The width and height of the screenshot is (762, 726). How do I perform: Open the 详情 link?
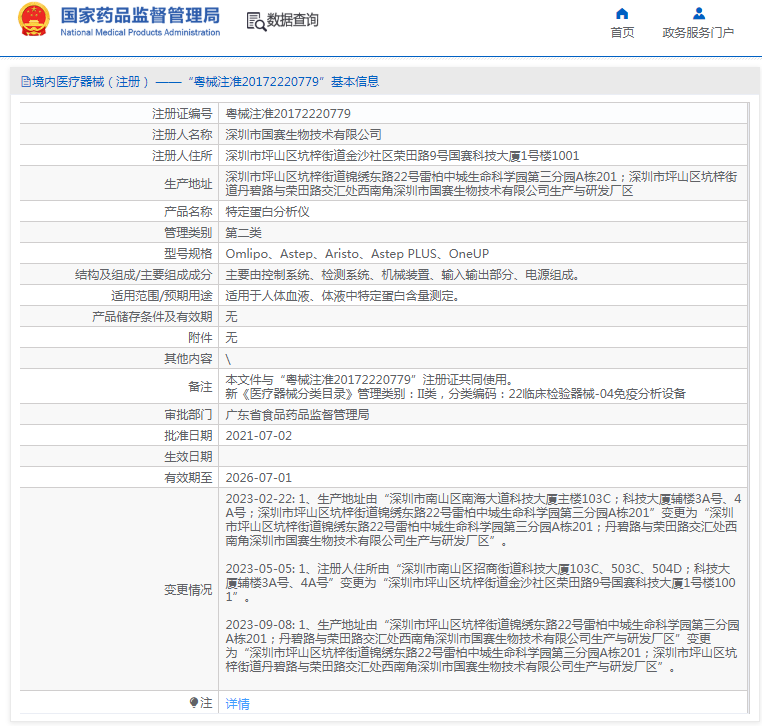click(x=237, y=703)
